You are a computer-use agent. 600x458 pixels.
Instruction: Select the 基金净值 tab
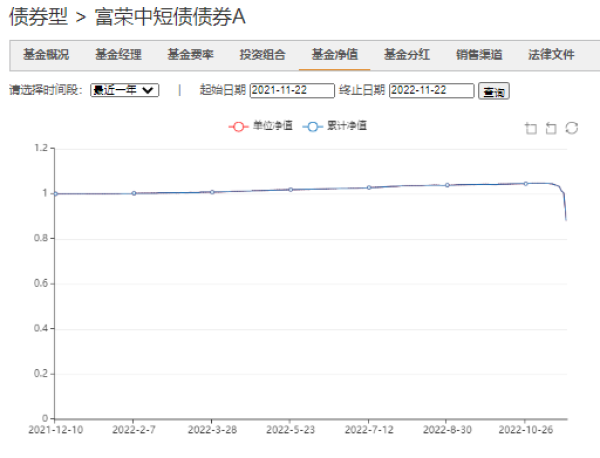pyautogui.click(x=335, y=55)
